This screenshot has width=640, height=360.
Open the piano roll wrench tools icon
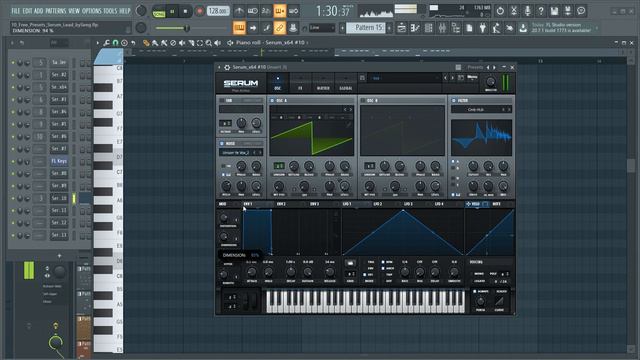(107, 42)
